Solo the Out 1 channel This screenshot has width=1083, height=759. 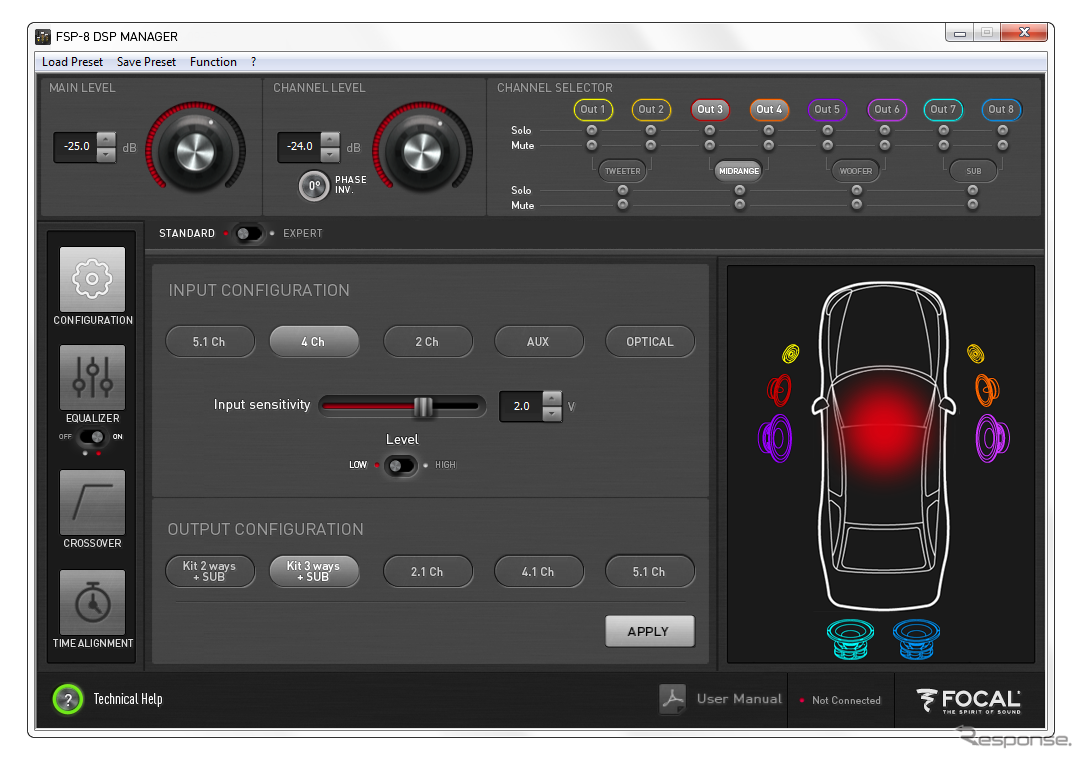click(592, 130)
